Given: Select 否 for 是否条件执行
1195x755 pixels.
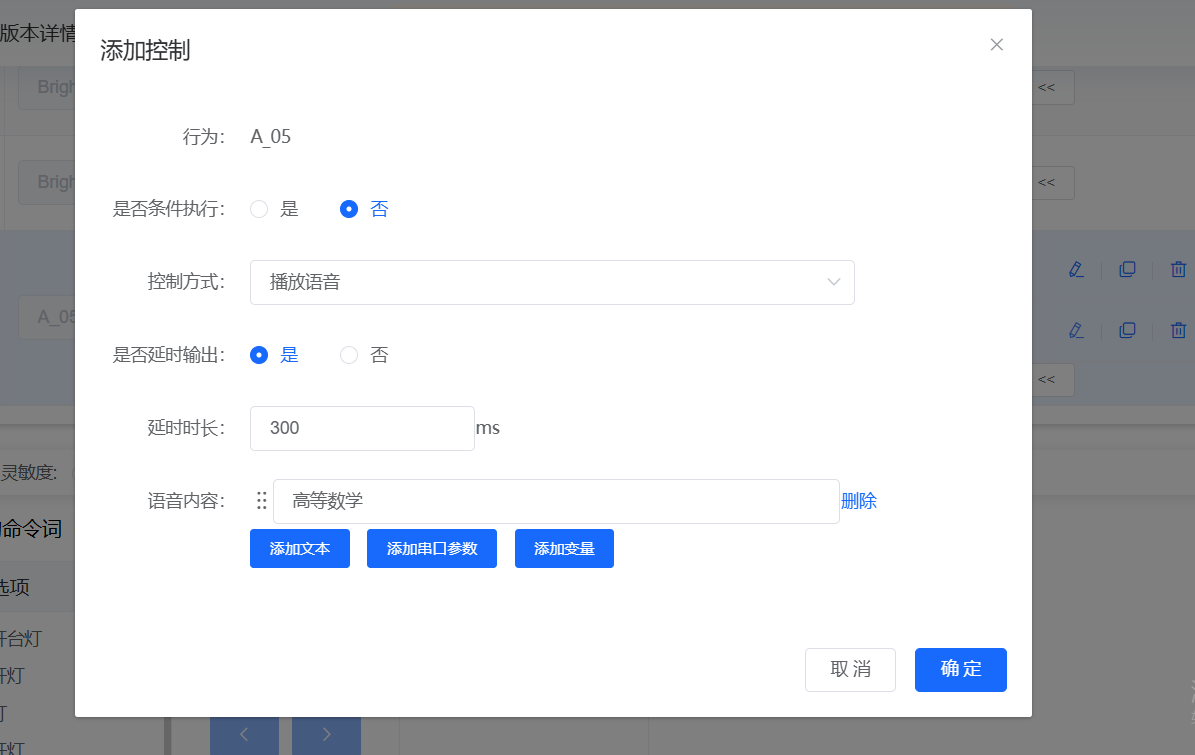Looking at the screenshot, I should point(349,209).
